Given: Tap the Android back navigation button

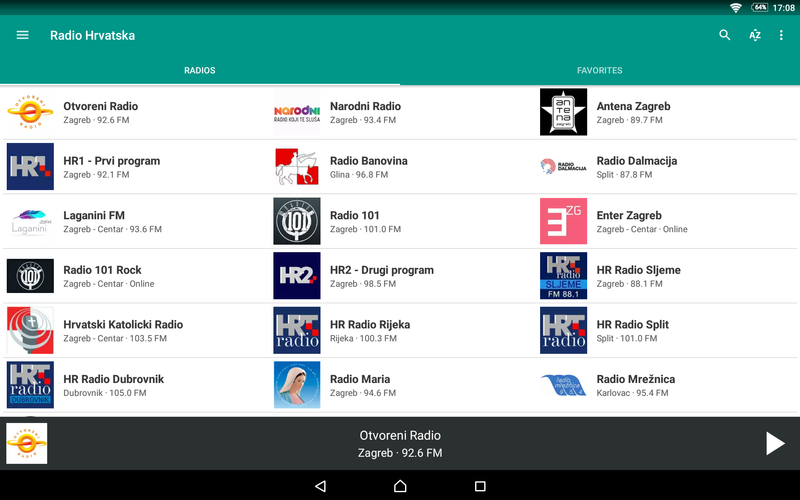Looking at the screenshot, I should [320, 486].
